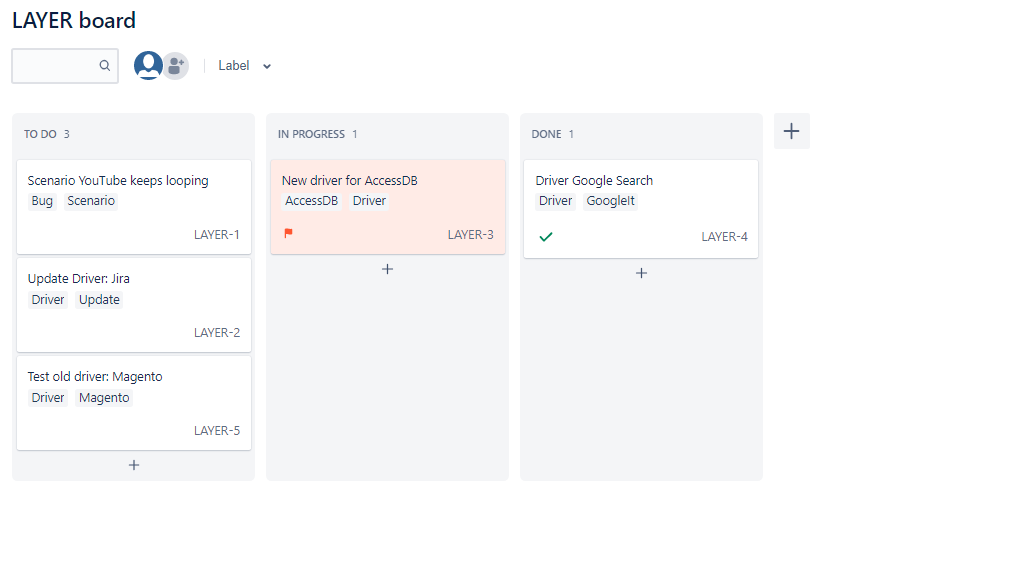The width and height of the screenshot is (1024, 561).
Task: Click the green checkmark on LAYER-4
Action: (545, 237)
